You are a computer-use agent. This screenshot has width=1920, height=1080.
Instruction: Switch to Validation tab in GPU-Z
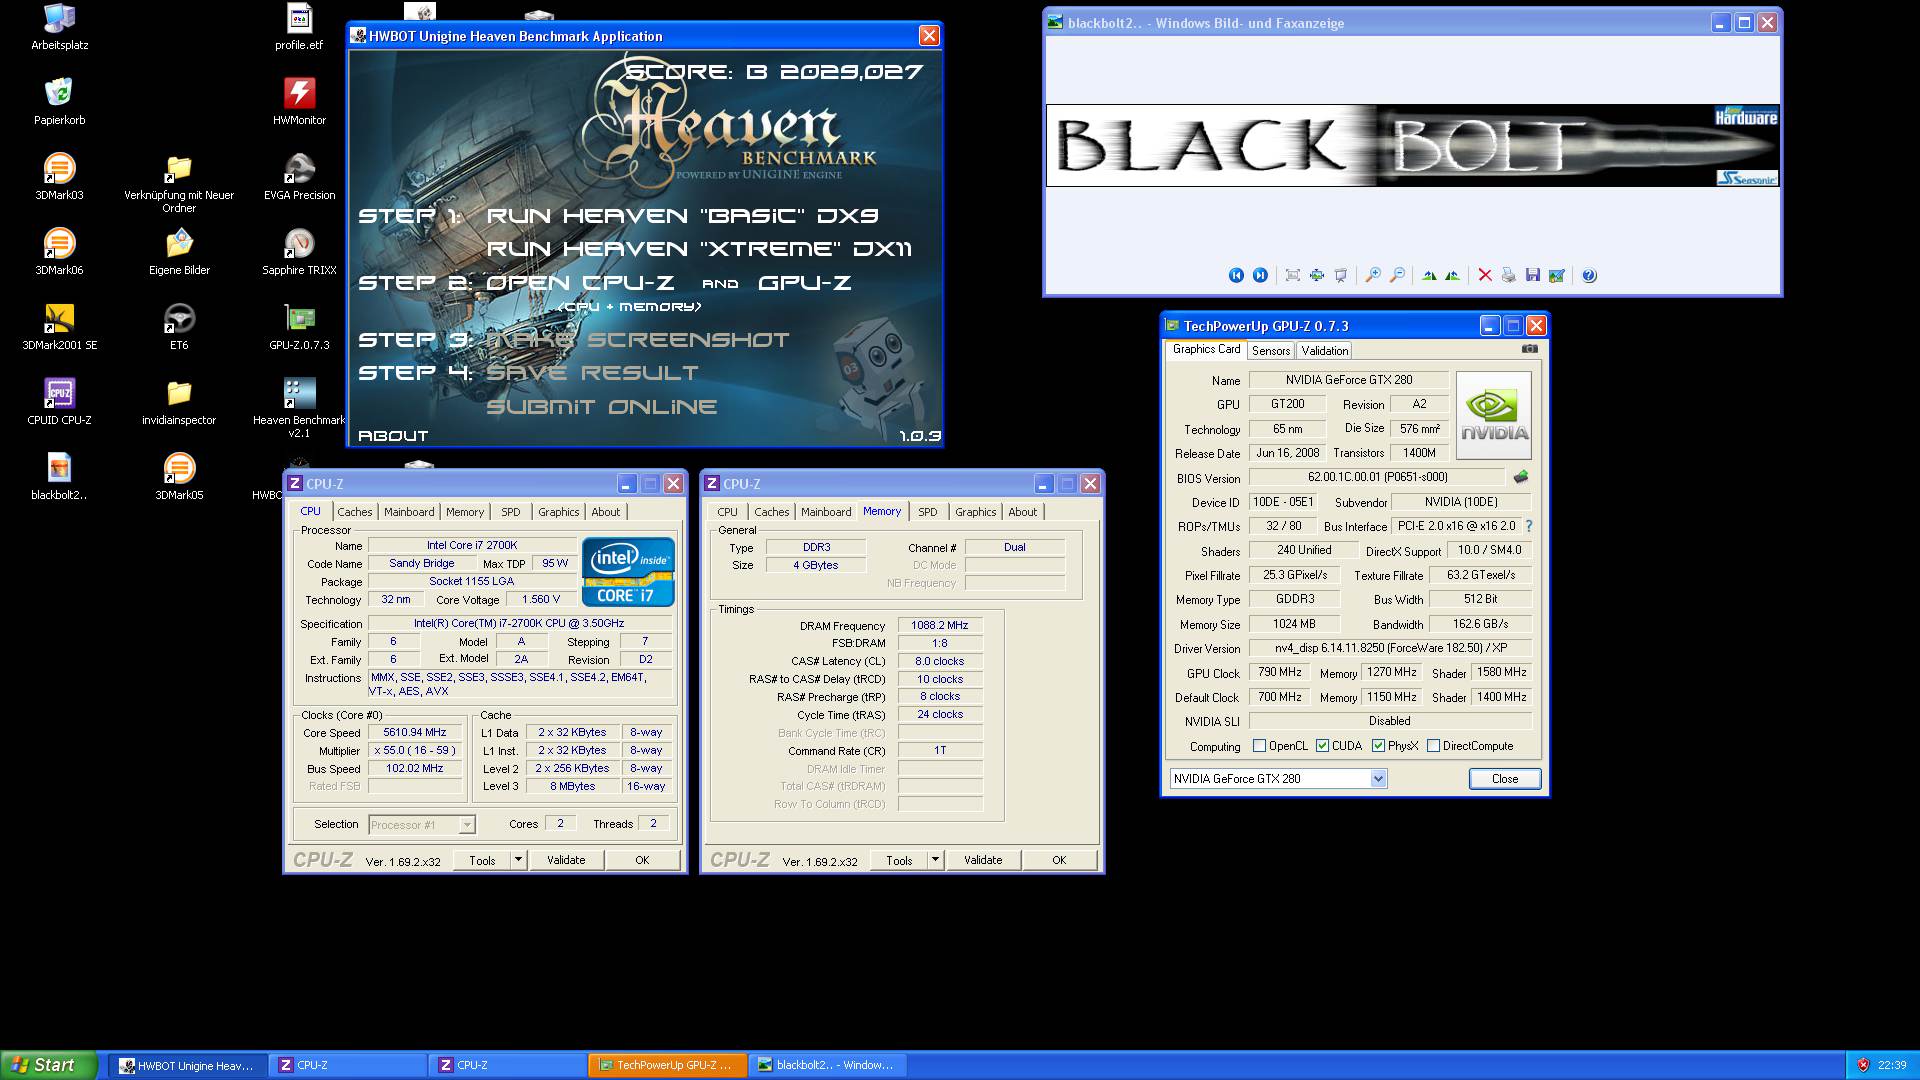click(1325, 351)
